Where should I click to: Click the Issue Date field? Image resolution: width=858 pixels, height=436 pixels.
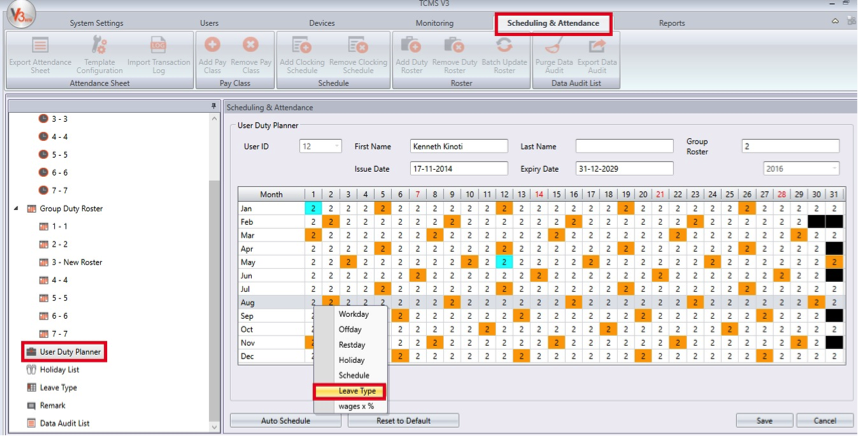[459, 169]
